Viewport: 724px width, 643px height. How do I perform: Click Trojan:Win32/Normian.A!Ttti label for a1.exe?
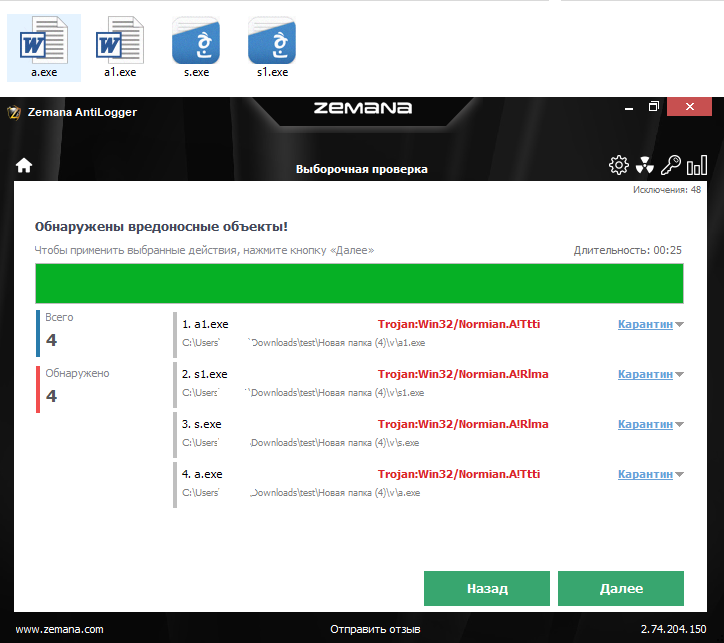tap(459, 325)
